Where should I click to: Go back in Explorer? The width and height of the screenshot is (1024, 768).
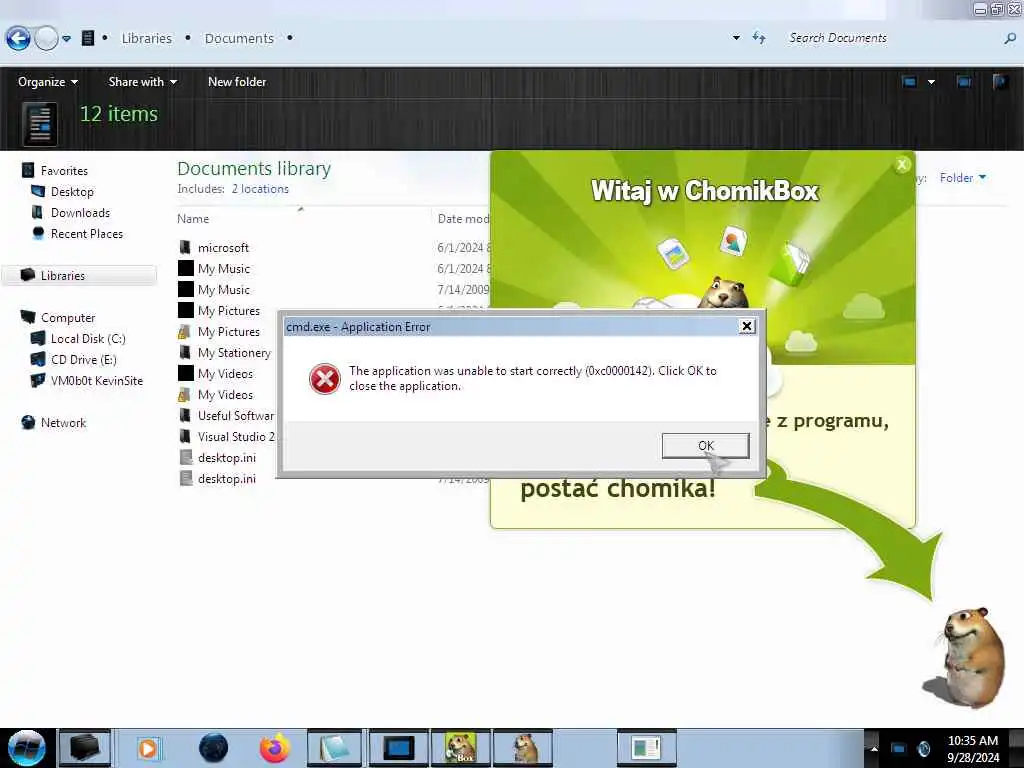[x=18, y=39]
